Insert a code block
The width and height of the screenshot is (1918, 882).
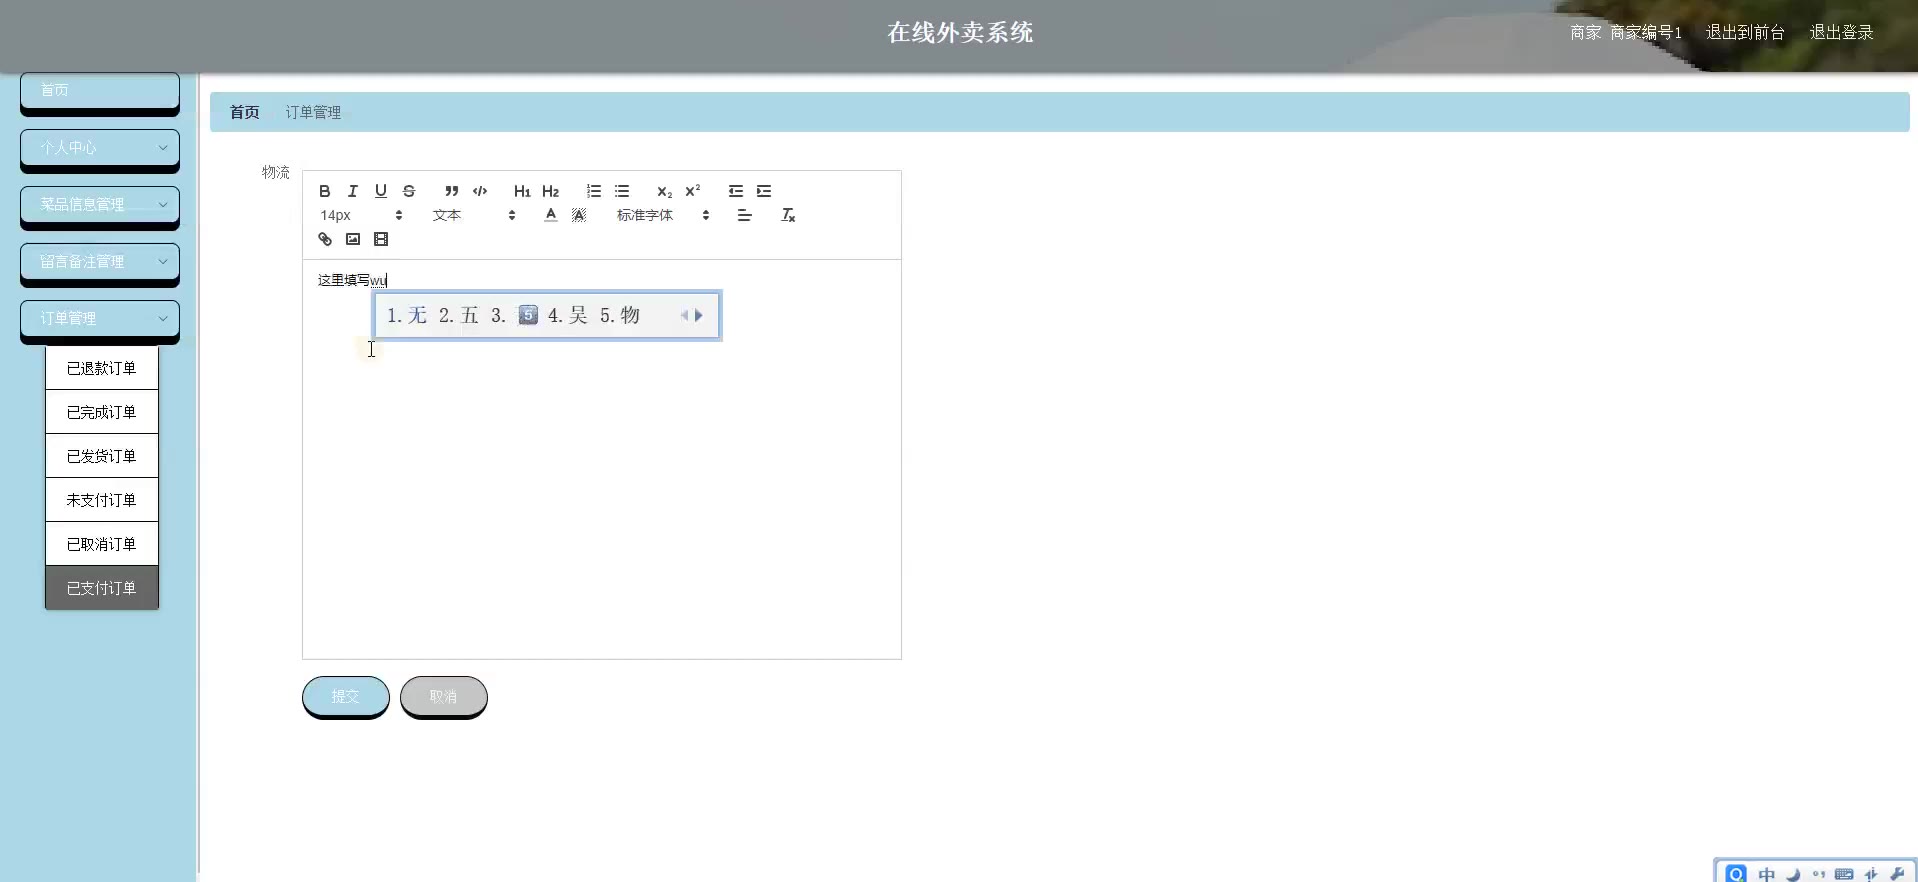click(x=480, y=191)
